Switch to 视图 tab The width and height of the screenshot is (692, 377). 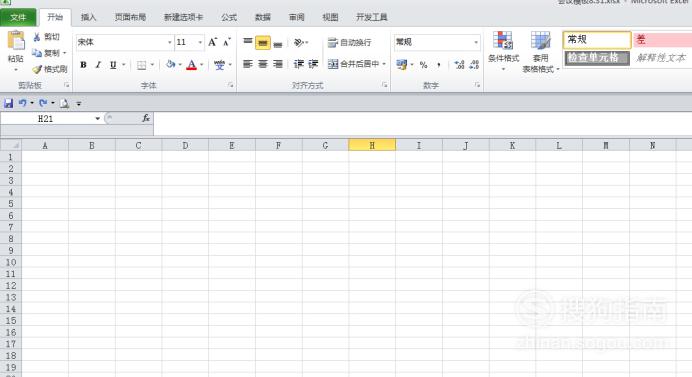(330, 17)
